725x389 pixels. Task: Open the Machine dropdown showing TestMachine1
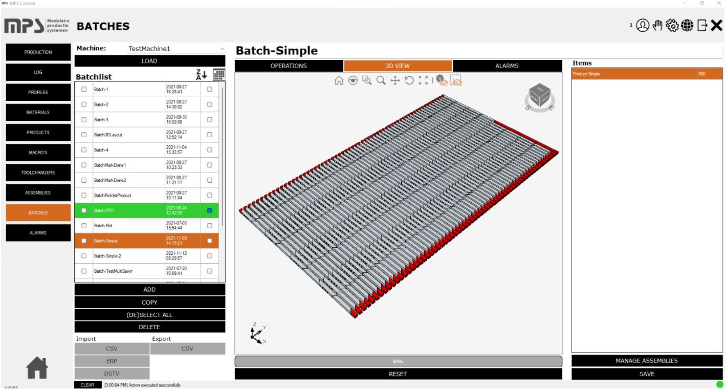coord(176,49)
